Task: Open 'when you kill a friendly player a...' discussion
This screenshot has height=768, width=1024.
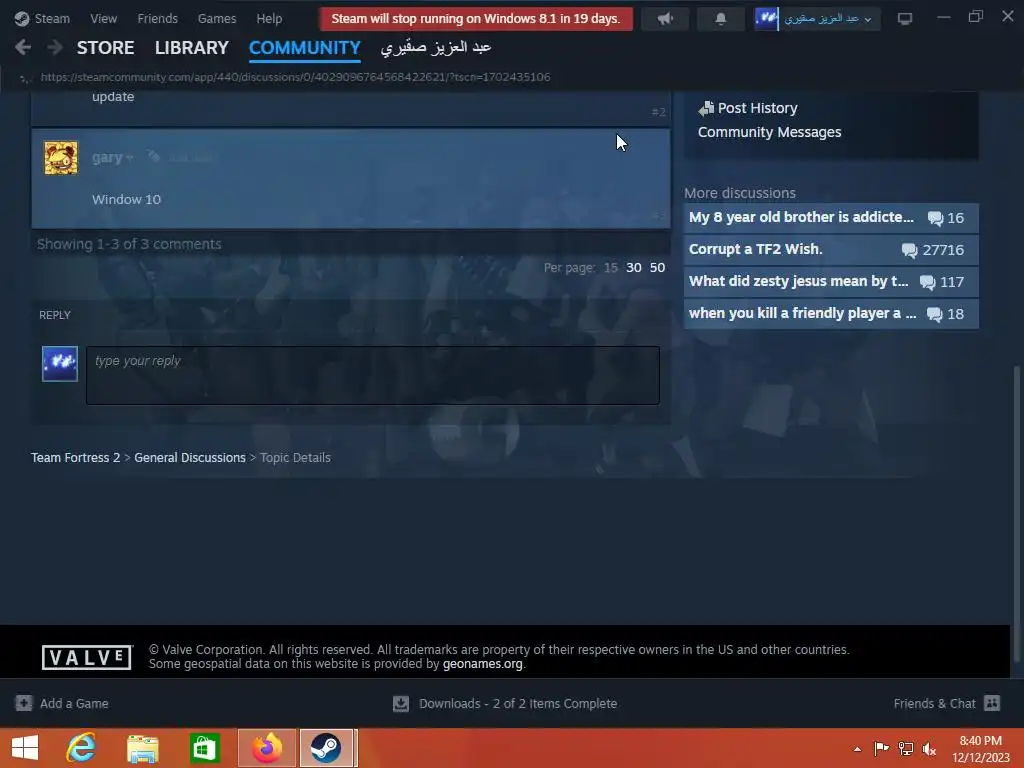Action: pos(802,313)
